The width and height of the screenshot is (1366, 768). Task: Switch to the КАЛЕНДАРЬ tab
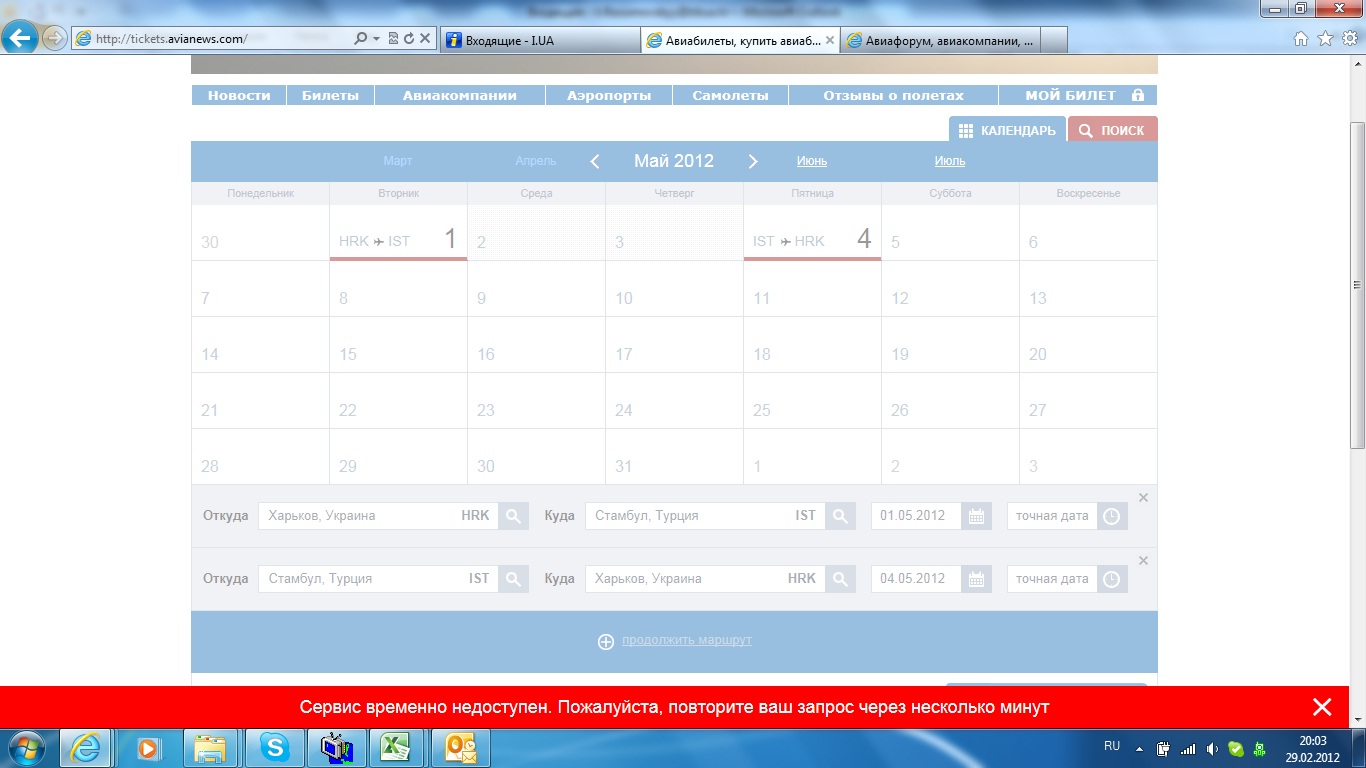tap(1006, 130)
